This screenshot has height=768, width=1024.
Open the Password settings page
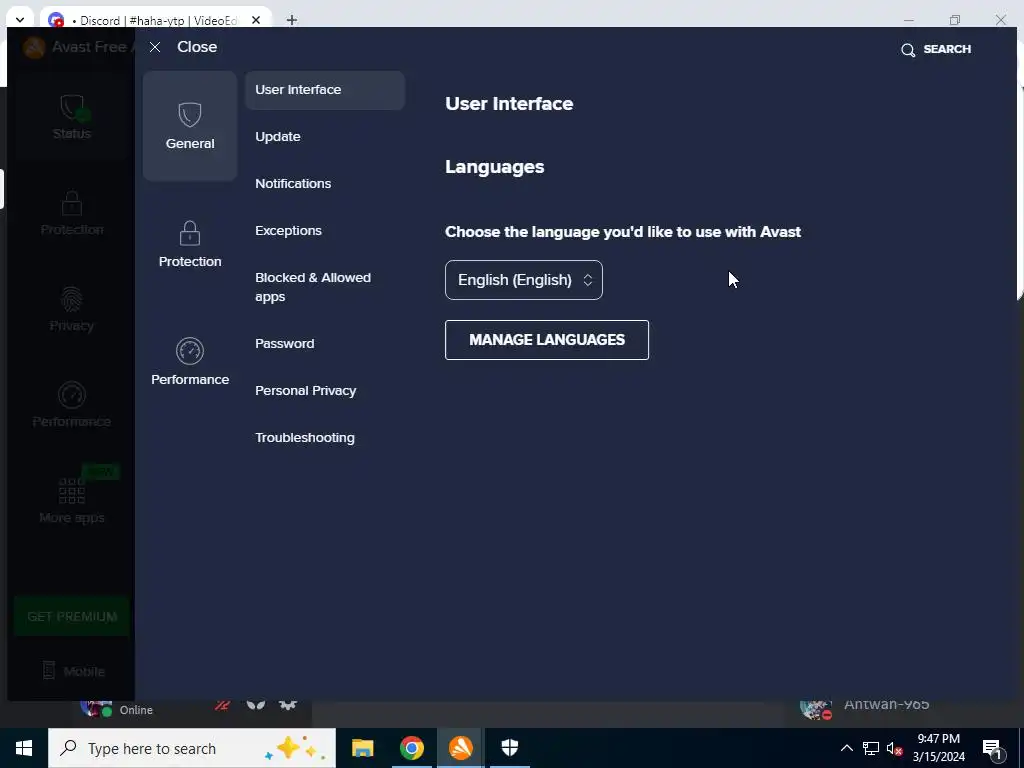tap(284, 344)
